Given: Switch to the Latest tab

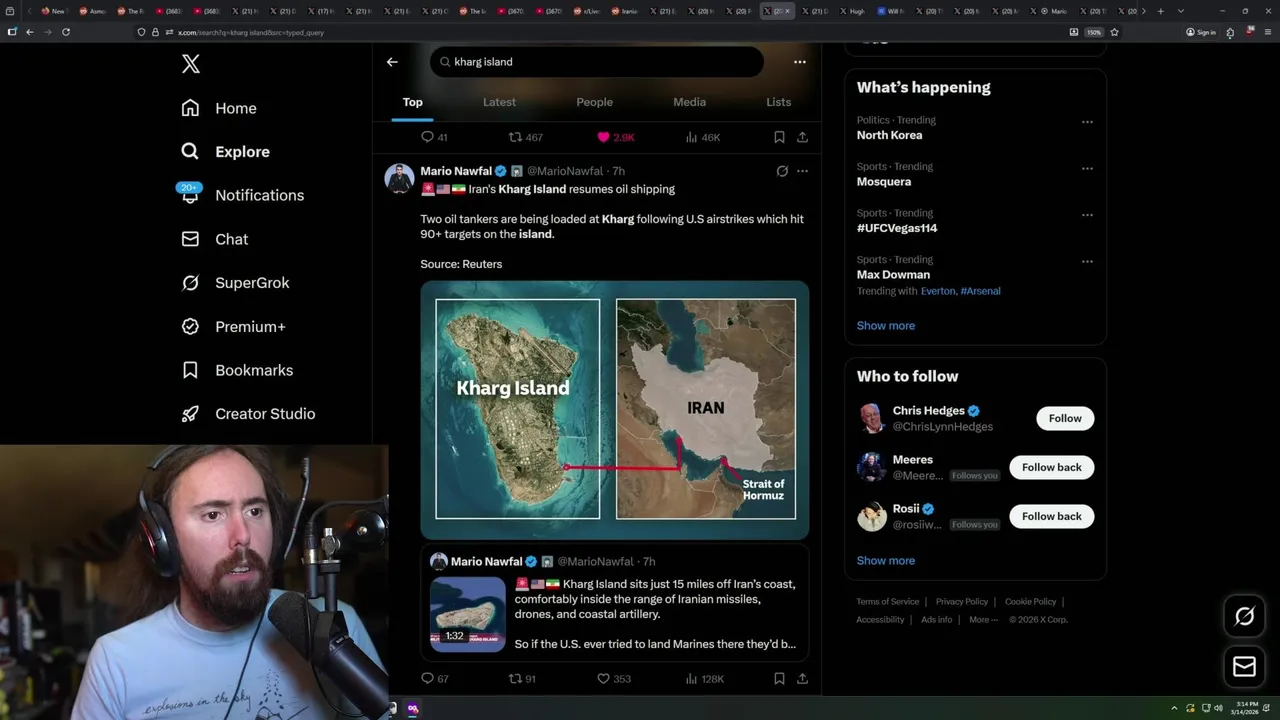Looking at the screenshot, I should 499,102.
